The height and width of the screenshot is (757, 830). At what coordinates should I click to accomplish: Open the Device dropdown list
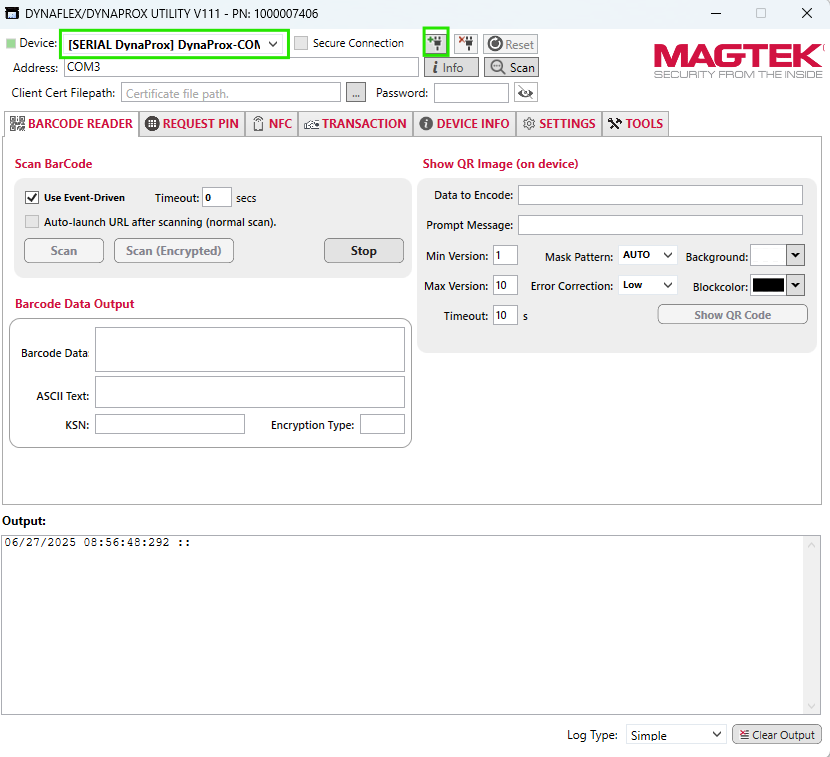[x=175, y=44]
